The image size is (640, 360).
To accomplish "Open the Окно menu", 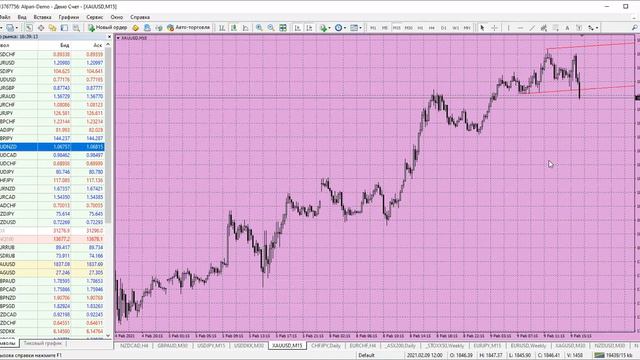I will pos(117,17).
